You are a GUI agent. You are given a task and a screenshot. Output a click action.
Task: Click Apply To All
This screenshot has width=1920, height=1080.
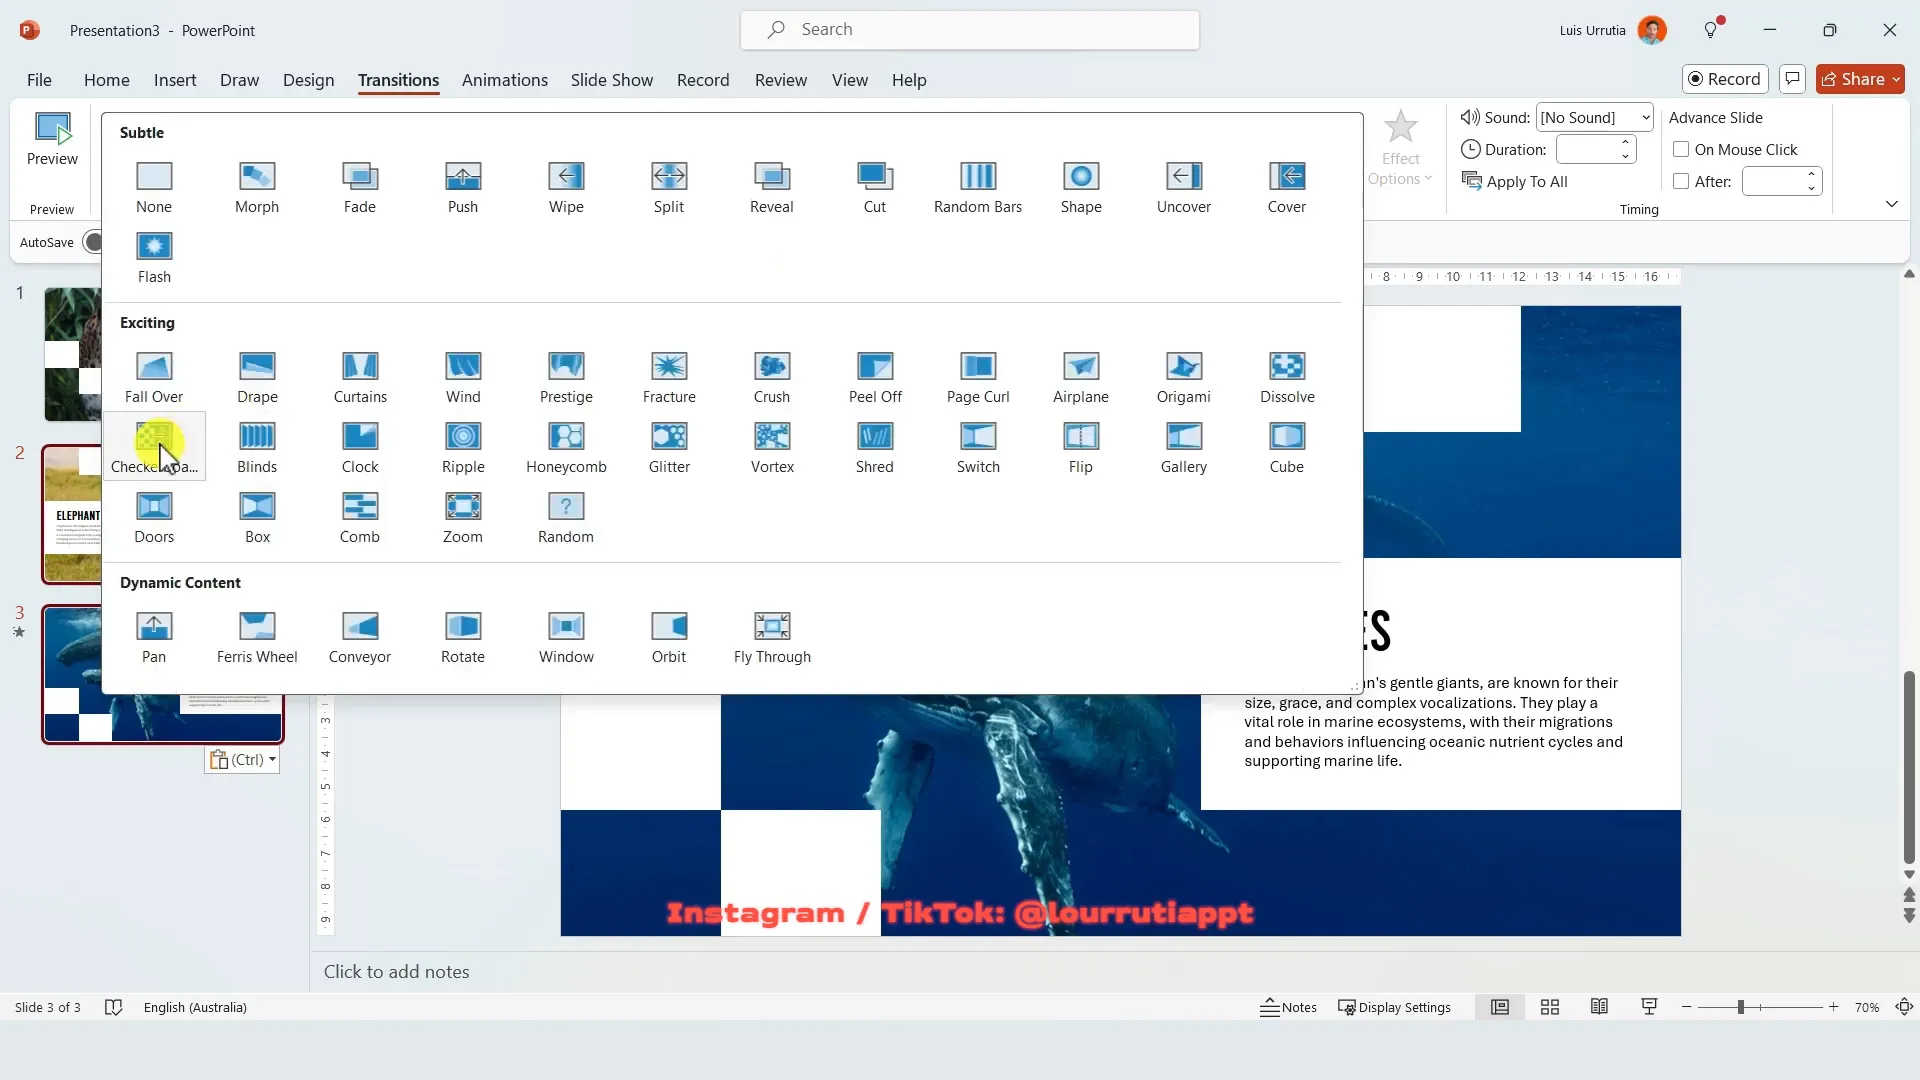pos(1515,181)
